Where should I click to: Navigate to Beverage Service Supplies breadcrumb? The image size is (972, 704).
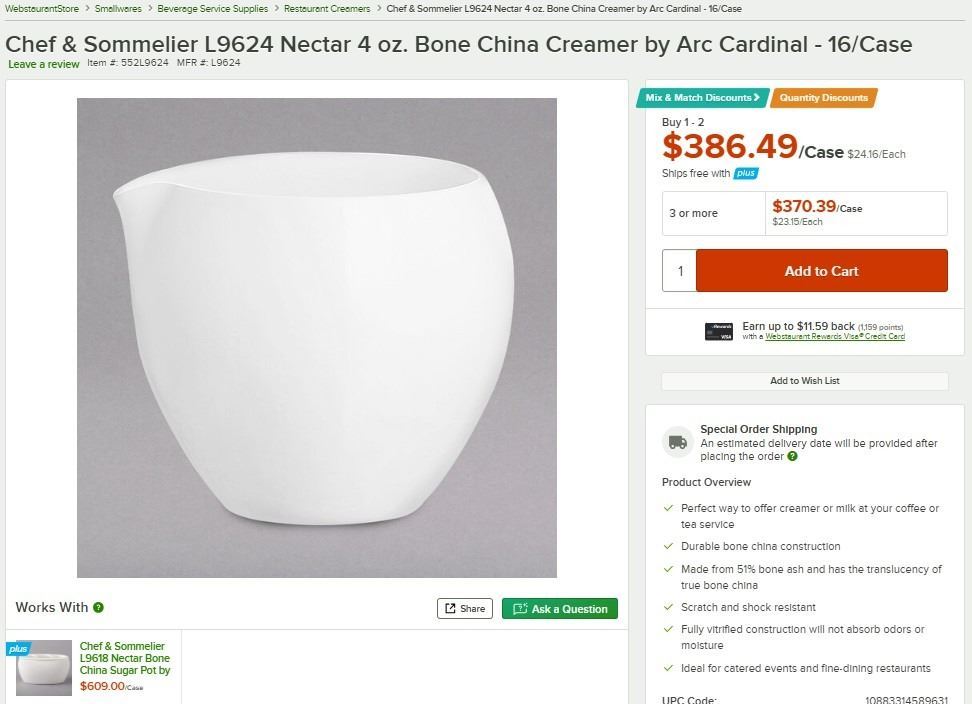(x=212, y=9)
